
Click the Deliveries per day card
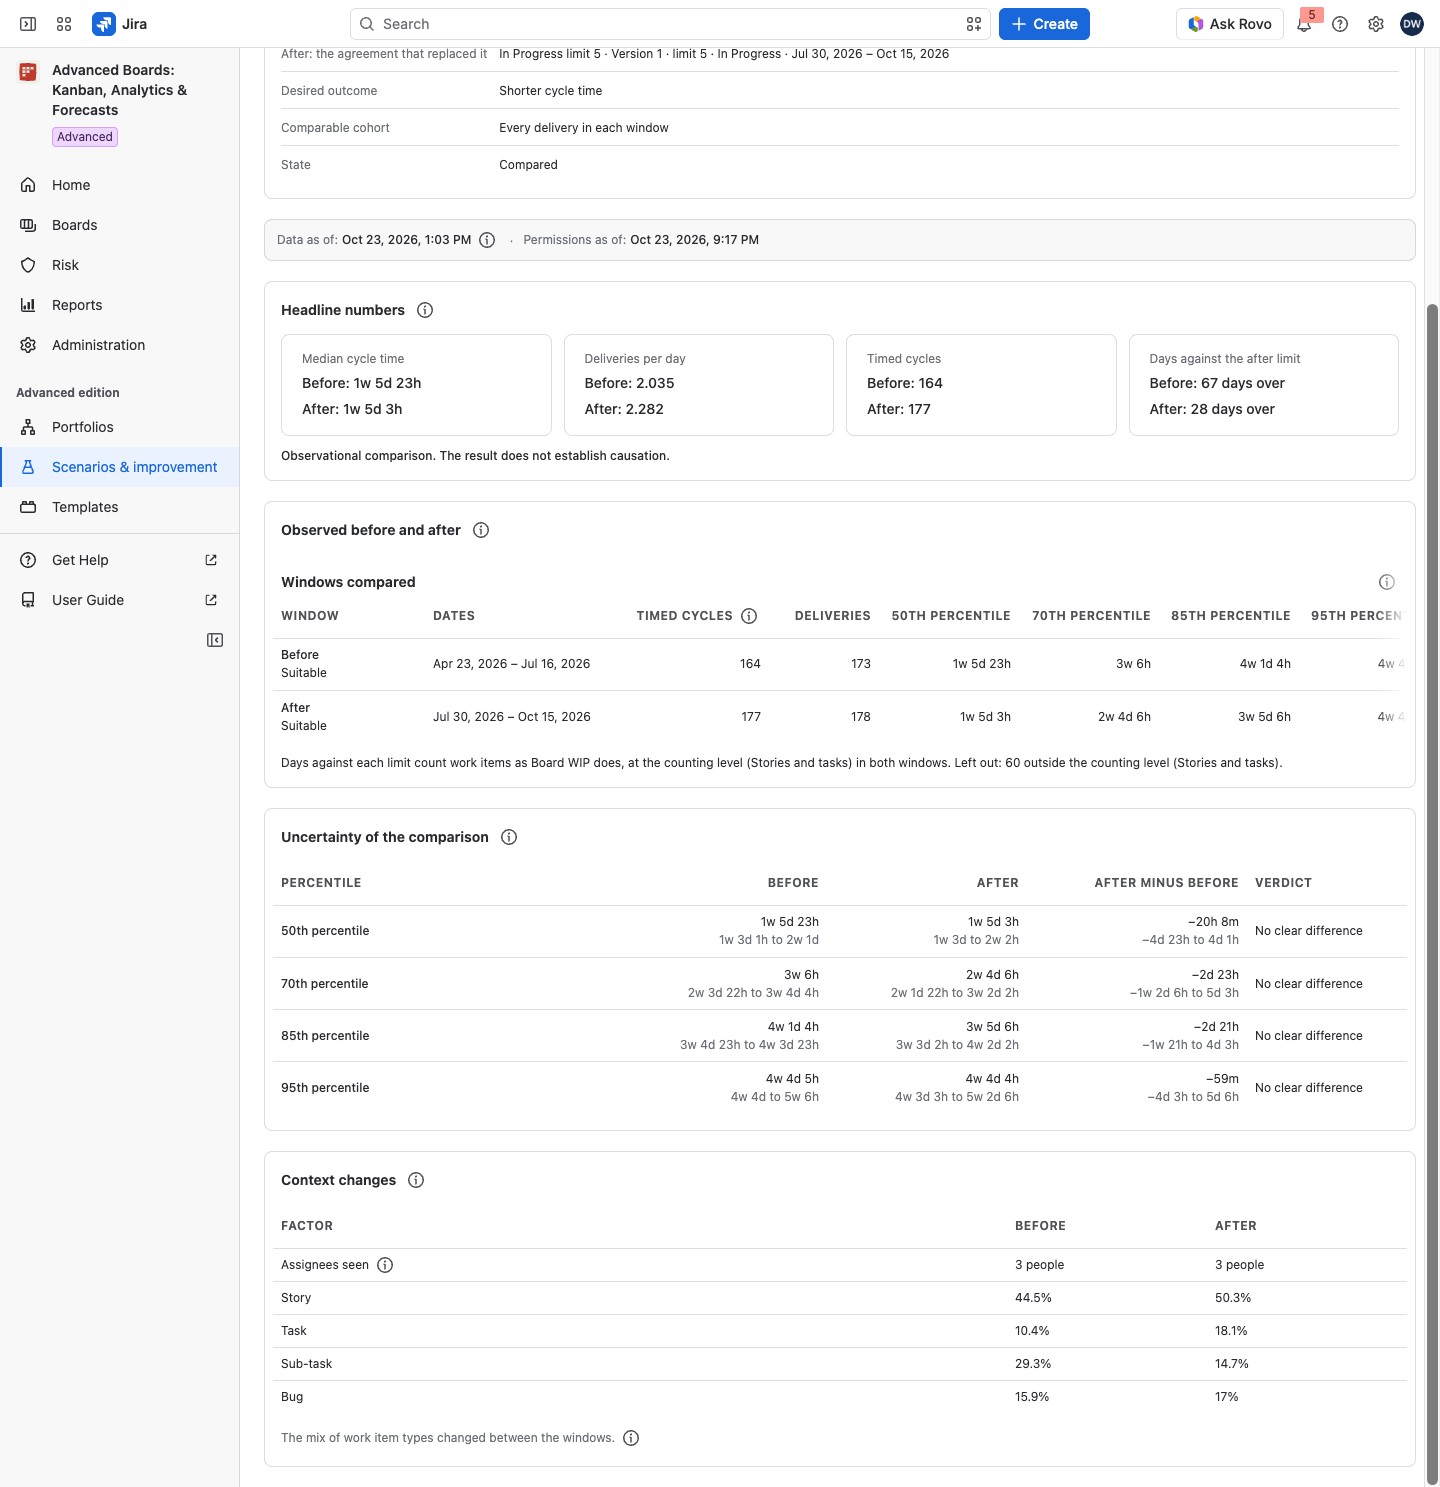click(699, 385)
